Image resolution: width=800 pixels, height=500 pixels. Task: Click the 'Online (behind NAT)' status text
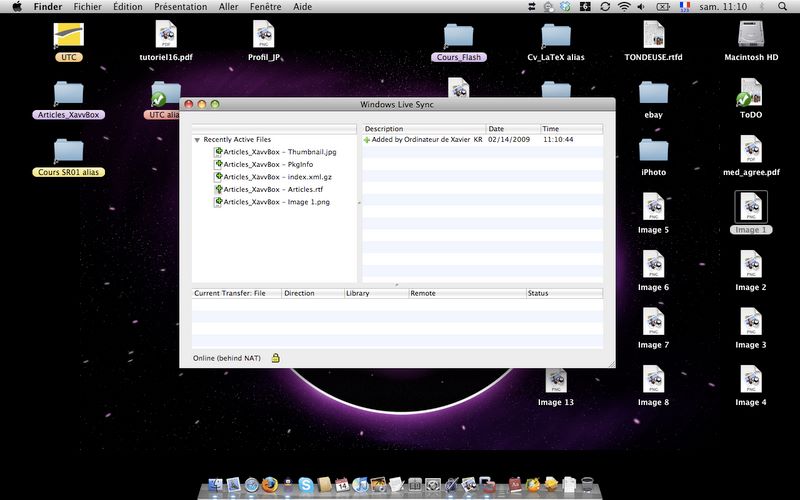[227, 358]
